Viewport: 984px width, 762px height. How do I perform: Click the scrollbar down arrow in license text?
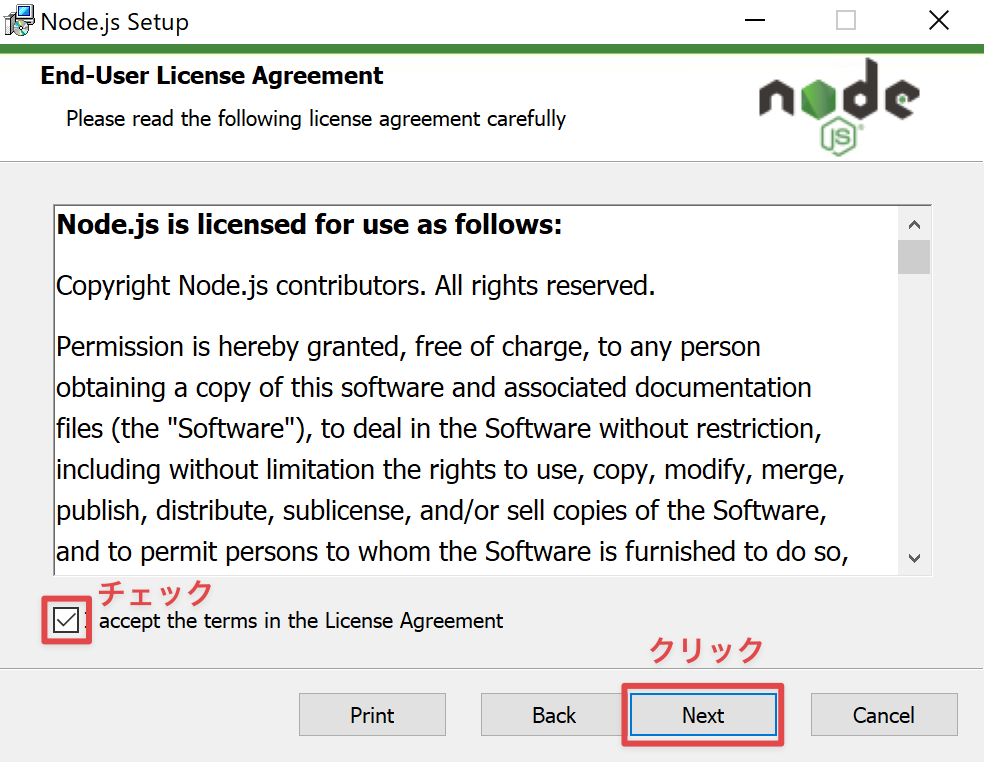pos(914,558)
